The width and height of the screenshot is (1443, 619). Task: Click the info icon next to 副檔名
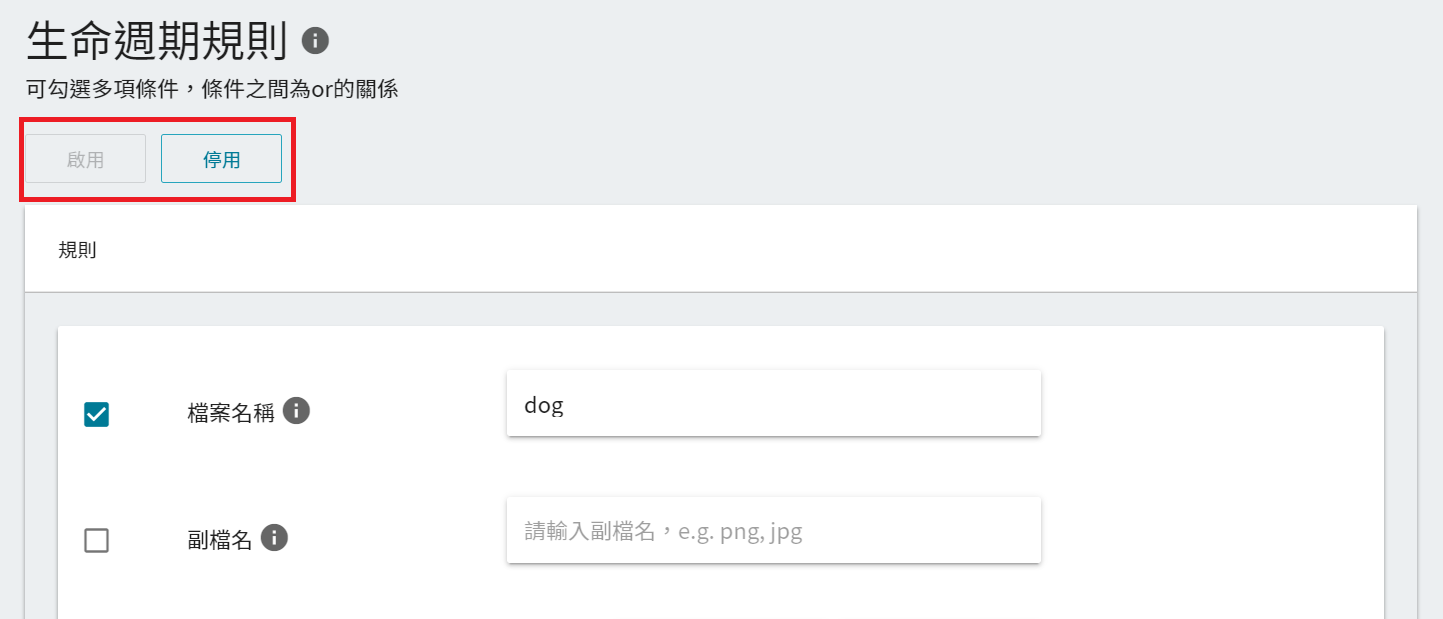tap(274, 538)
